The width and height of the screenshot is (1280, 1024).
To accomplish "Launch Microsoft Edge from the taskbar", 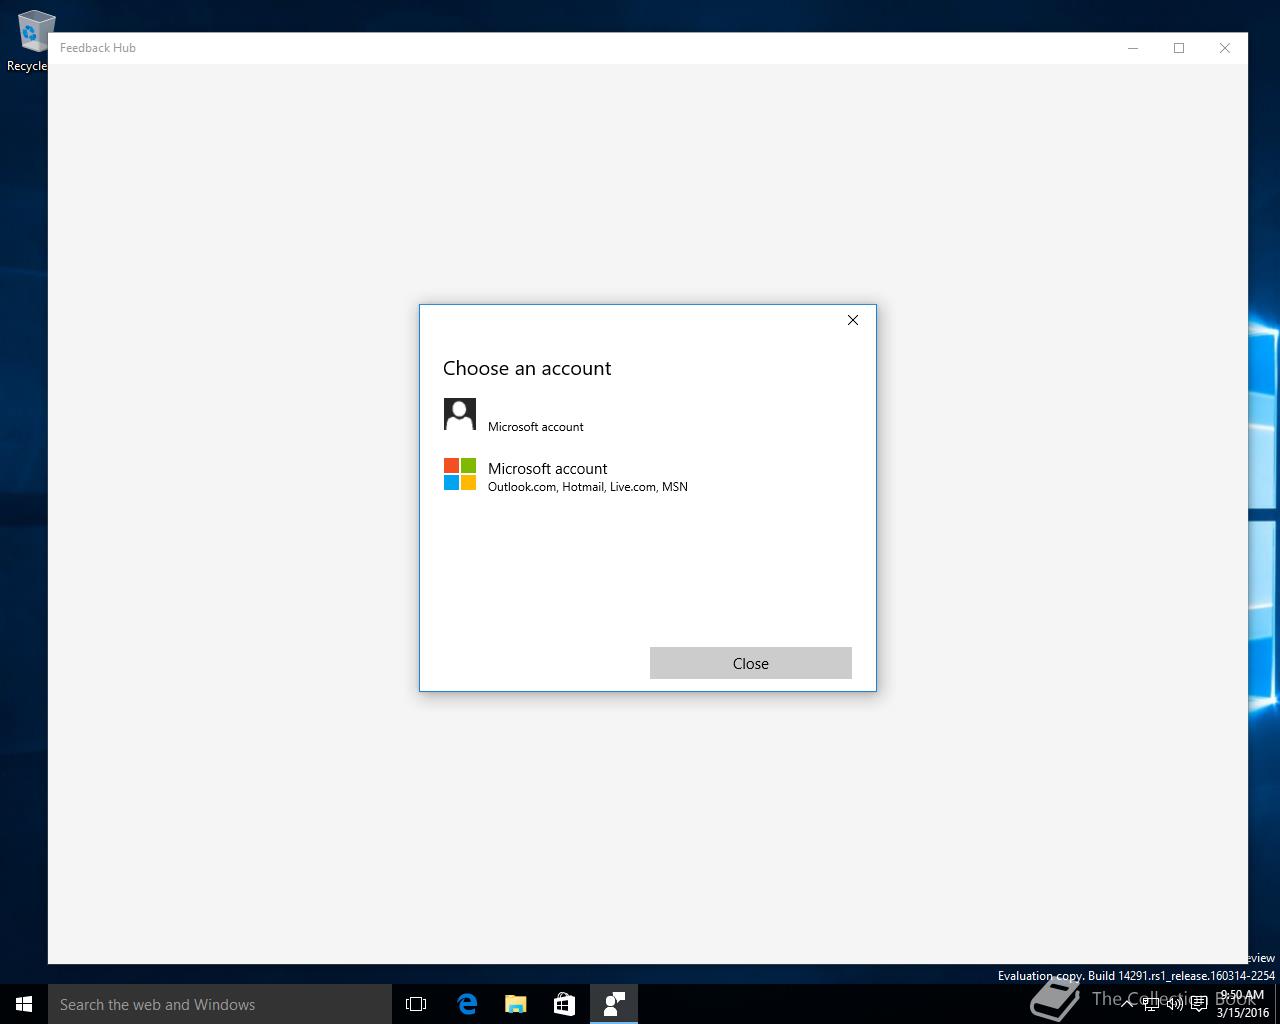I will (x=466, y=1004).
